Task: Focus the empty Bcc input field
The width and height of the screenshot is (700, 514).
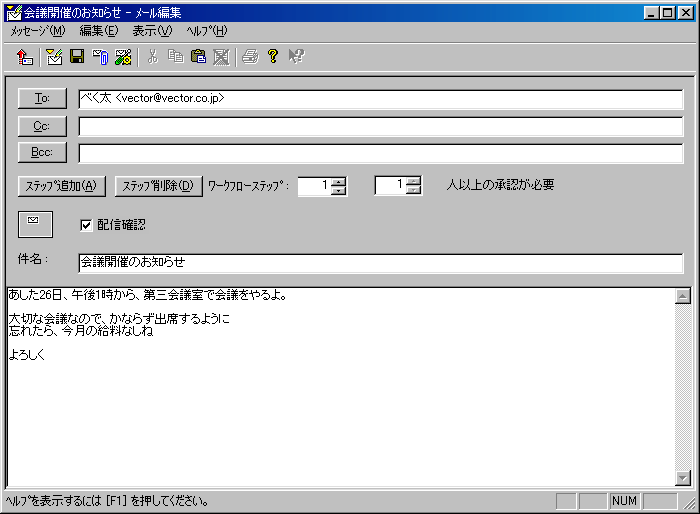Action: pyautogui.click(x=381, y=153)
